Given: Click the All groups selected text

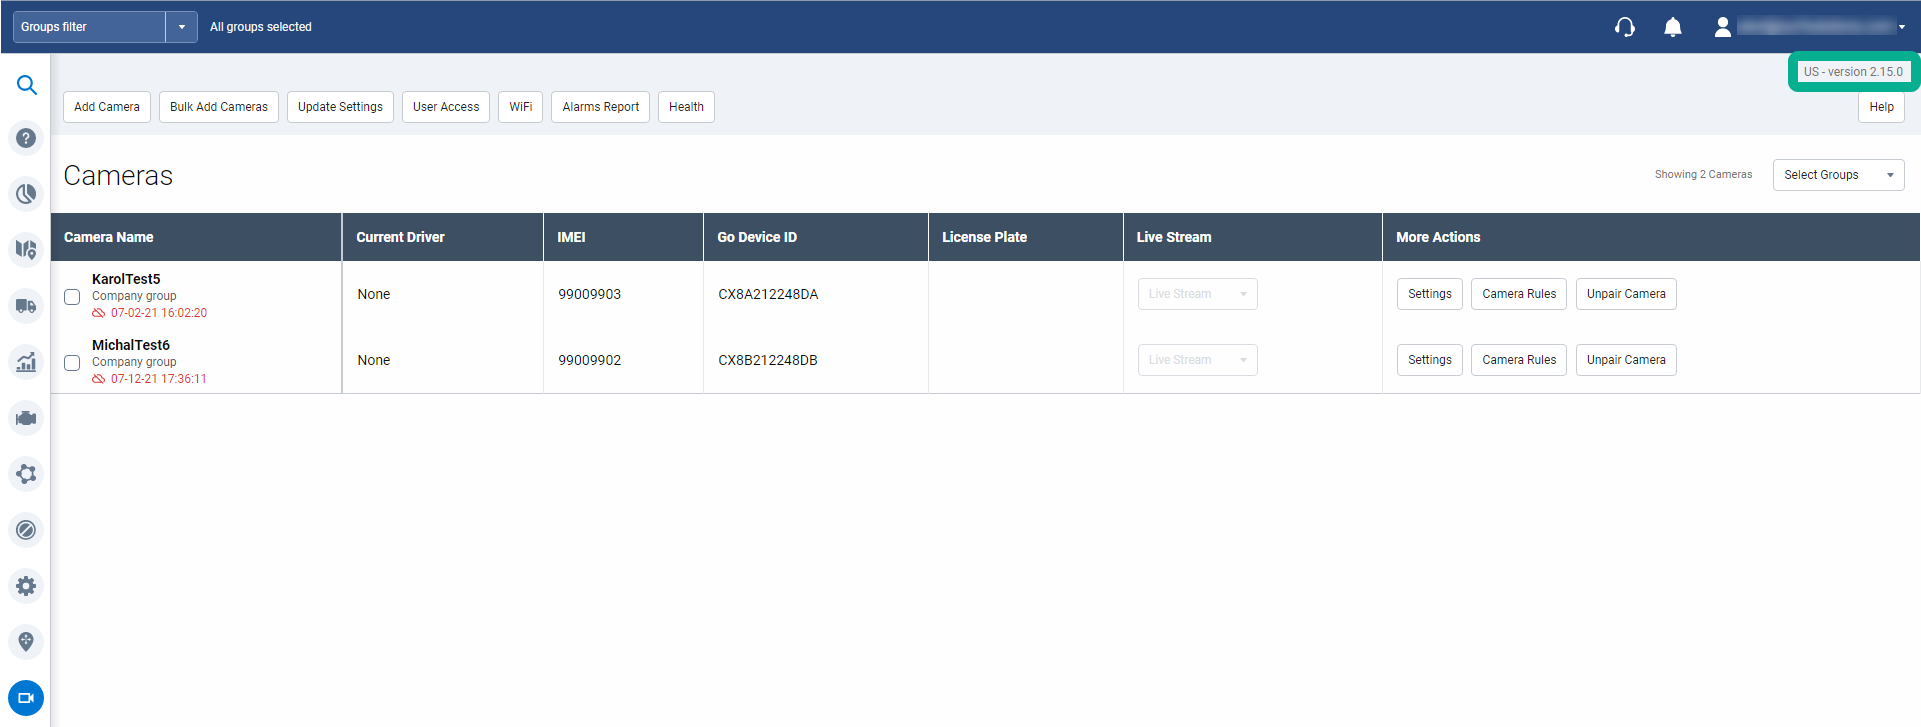Looking at the screenshot, I should point(261,27).
